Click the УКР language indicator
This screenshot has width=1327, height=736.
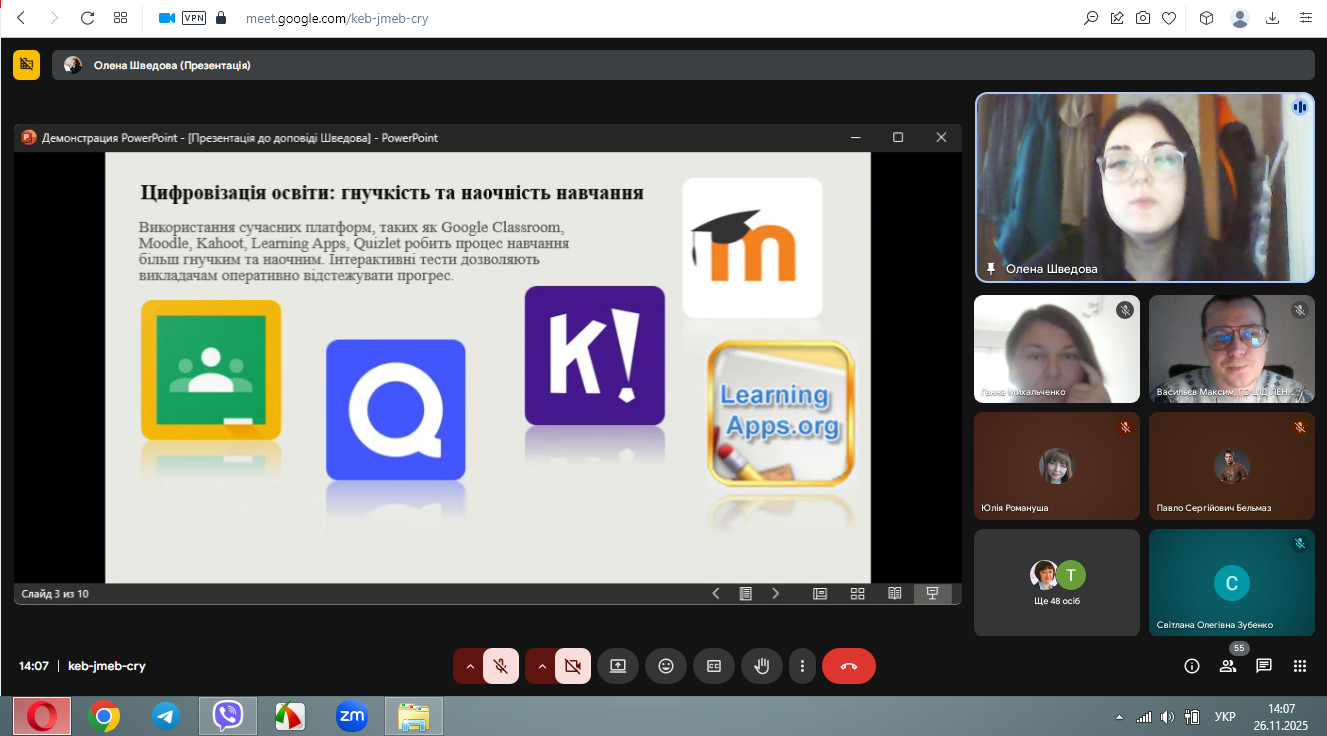pyautogui.click(x=1224, y=717)
